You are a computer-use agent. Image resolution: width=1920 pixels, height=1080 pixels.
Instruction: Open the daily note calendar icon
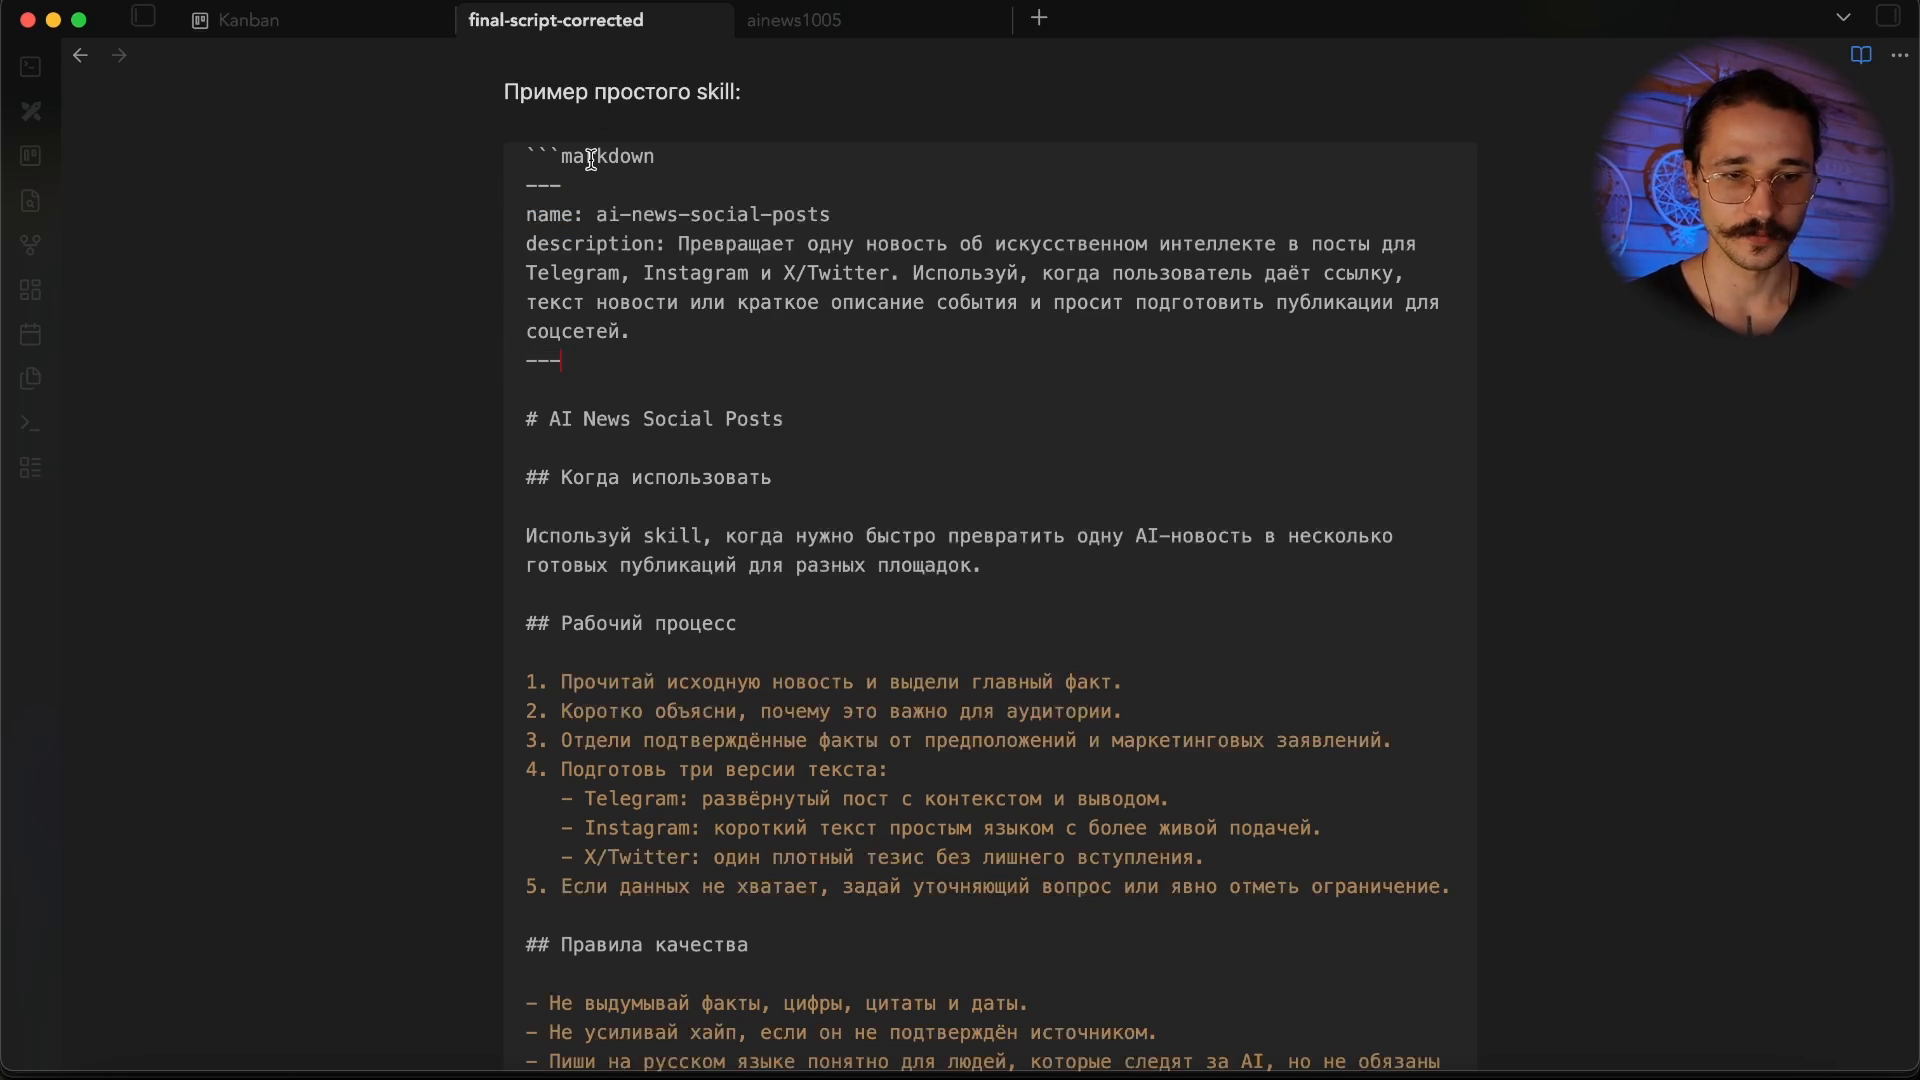click(31, 334)
